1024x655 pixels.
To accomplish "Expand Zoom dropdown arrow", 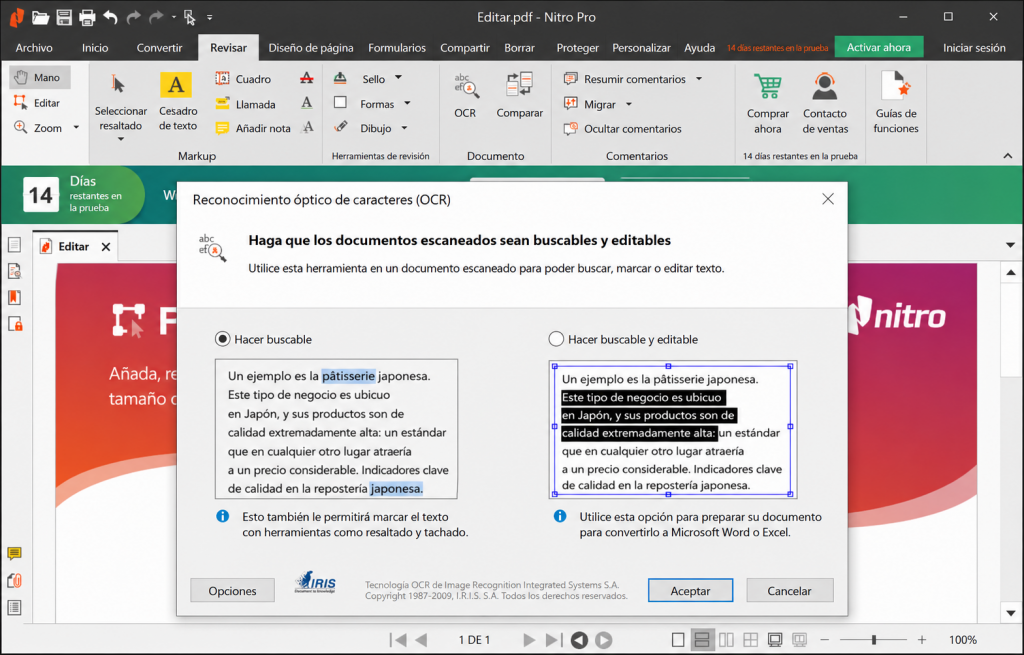I will click(x=76, y=128).
